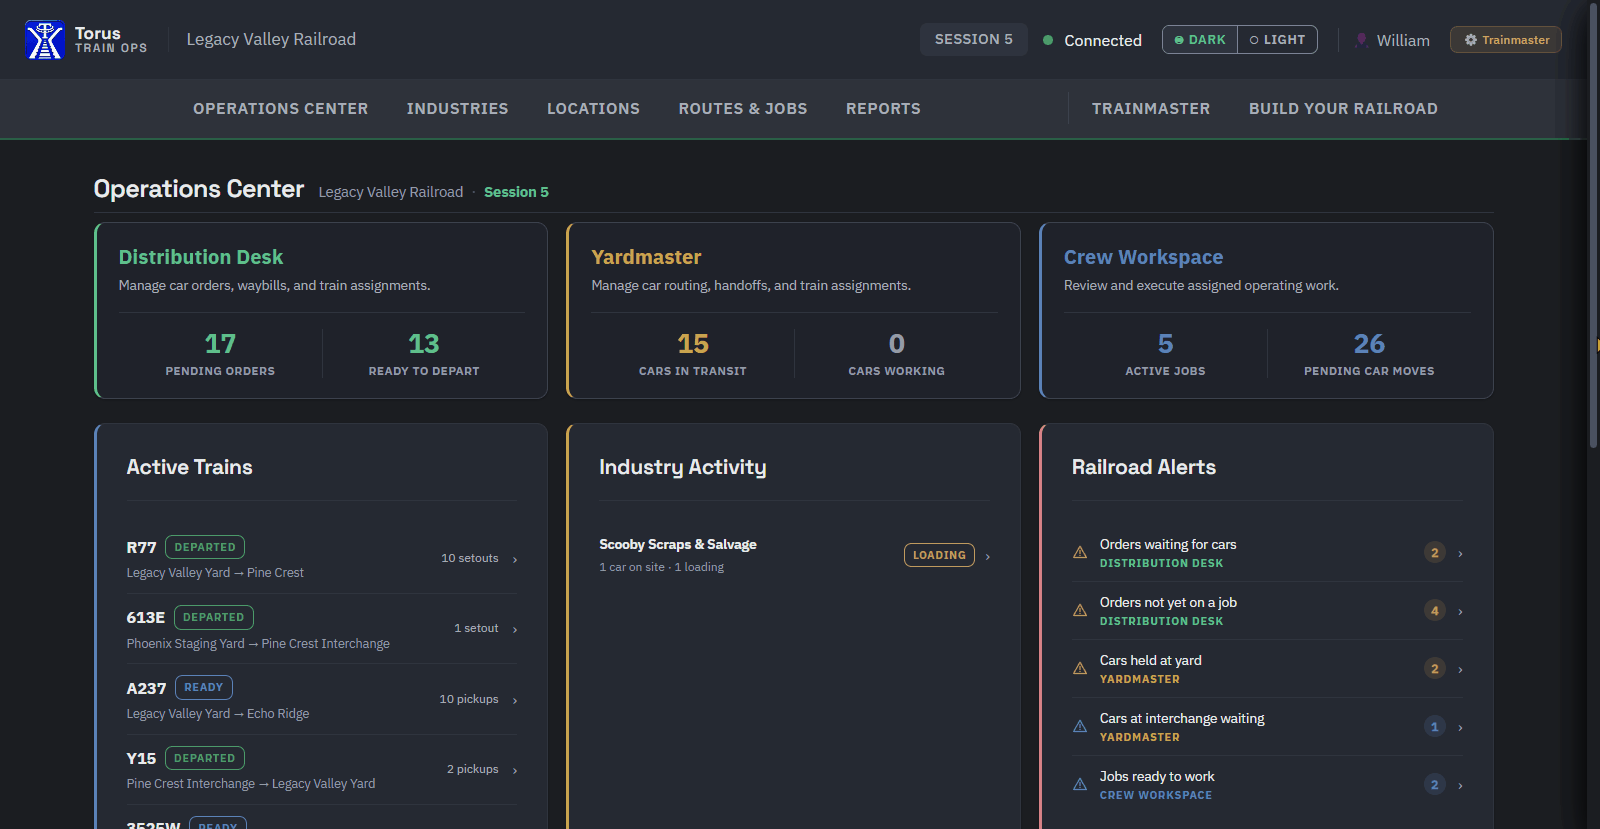Open the Distribution Desk card title

[201, 257]
